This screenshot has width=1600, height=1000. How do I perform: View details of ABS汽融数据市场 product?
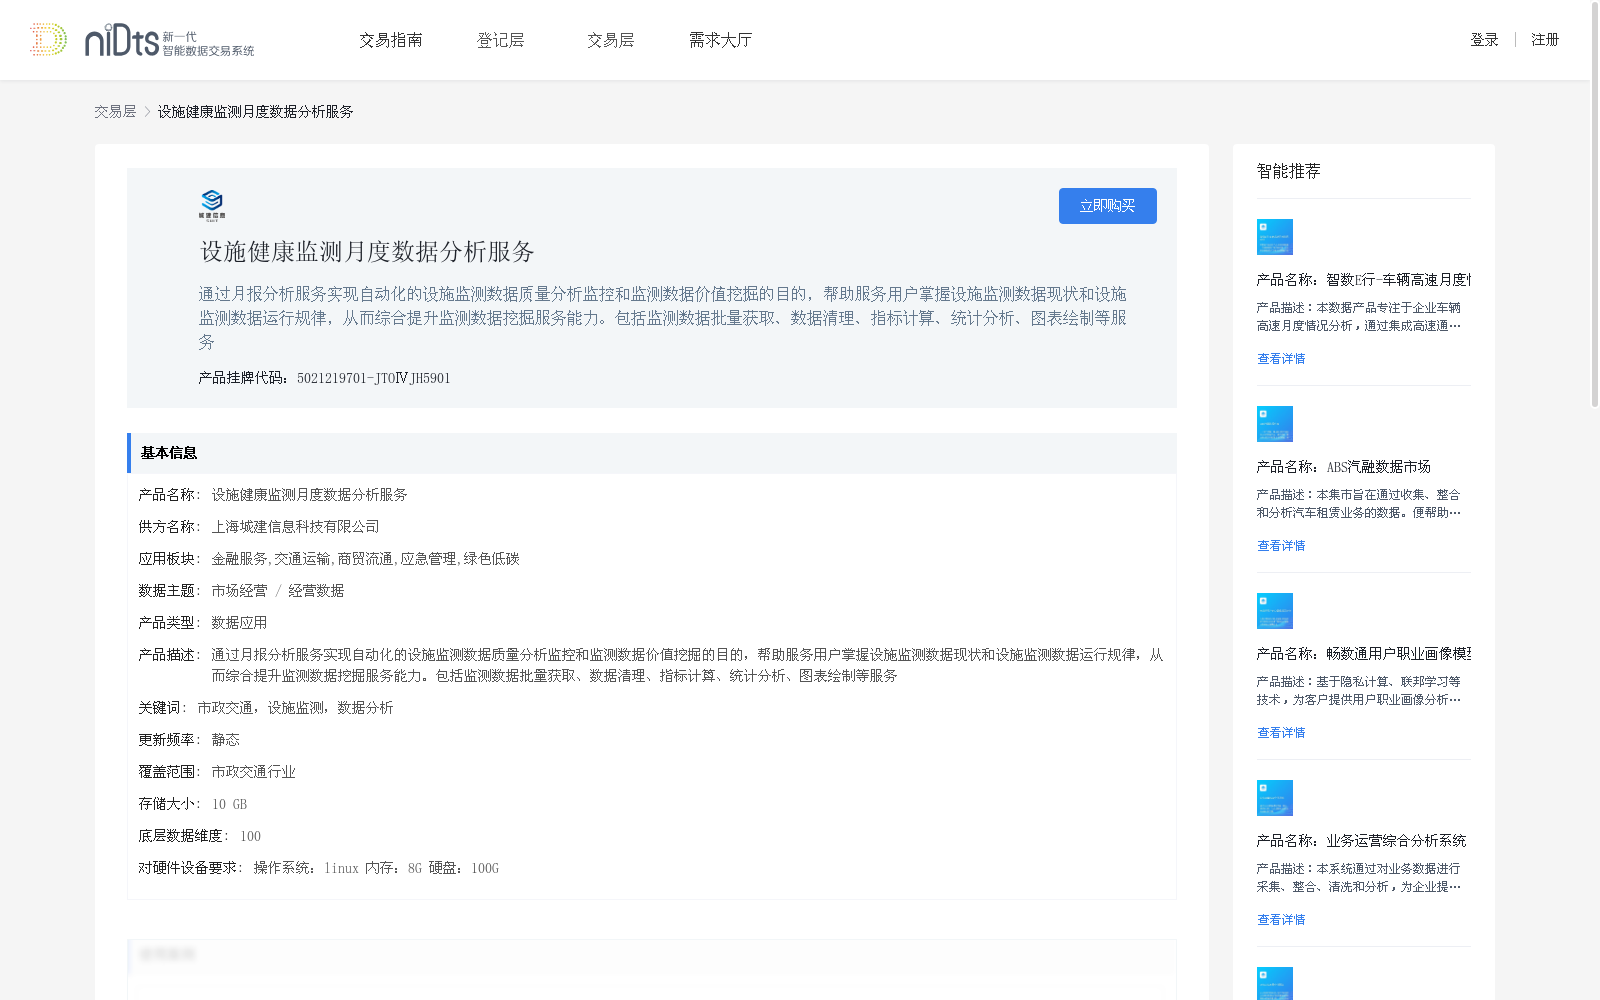[x=1281, y=546]
